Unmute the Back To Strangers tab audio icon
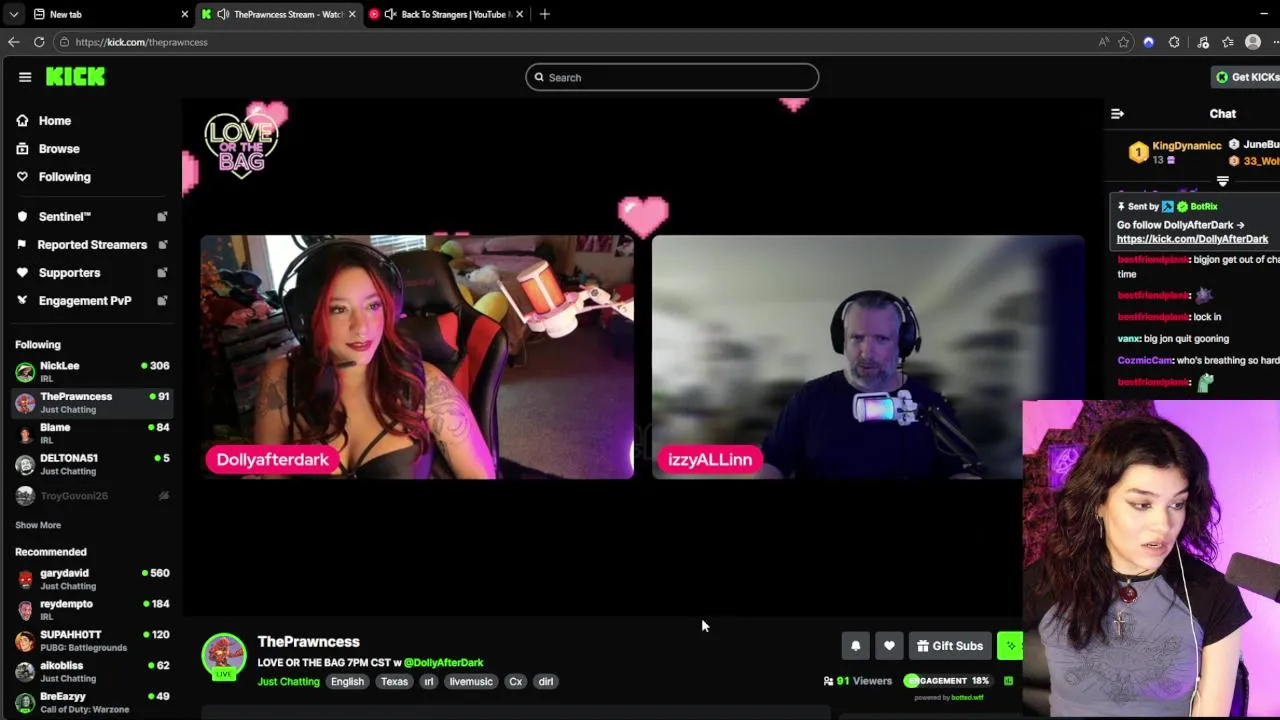This screenshot has height=720, width=1280. coord(390,14)
